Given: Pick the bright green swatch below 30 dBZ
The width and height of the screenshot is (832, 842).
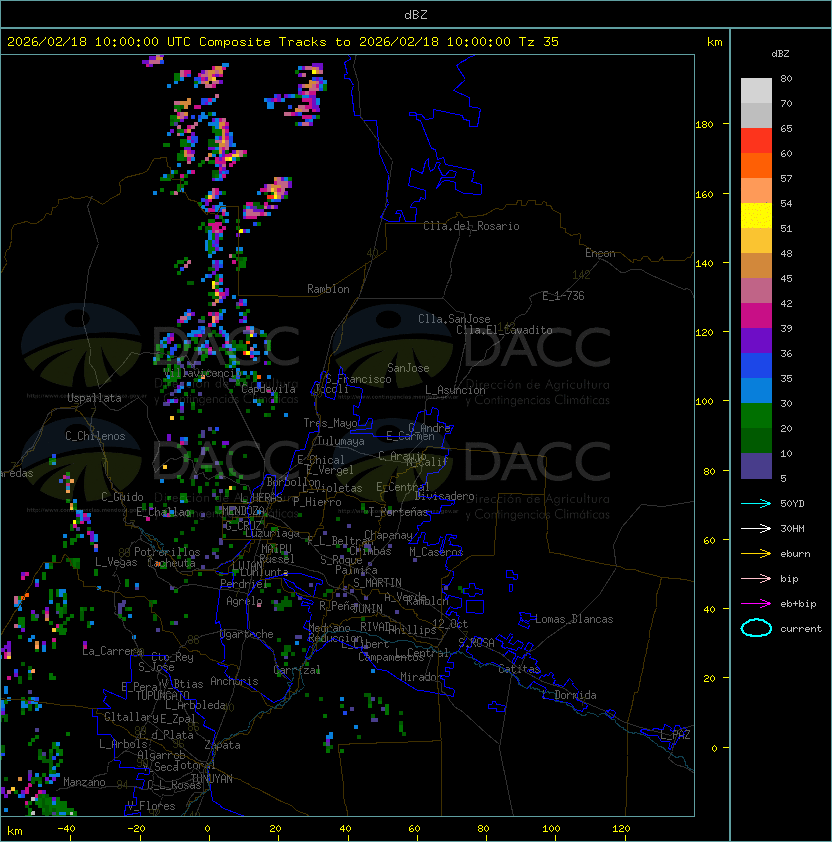Looking at the screenshot, I should [756, 416].
